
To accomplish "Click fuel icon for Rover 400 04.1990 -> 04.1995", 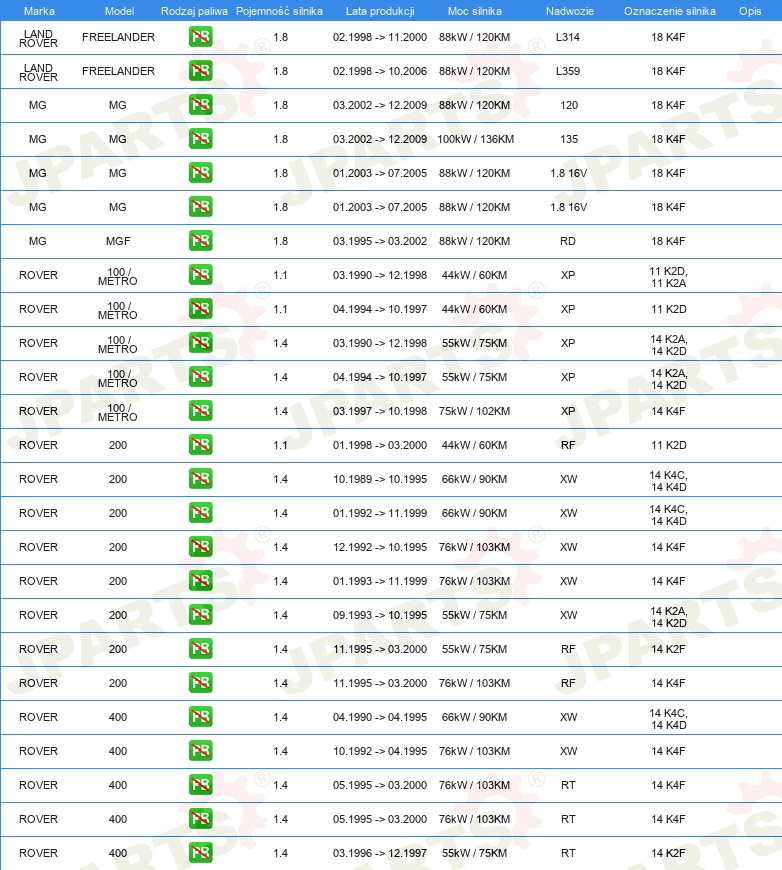I will pyautogui.click(x=200, y=716).
